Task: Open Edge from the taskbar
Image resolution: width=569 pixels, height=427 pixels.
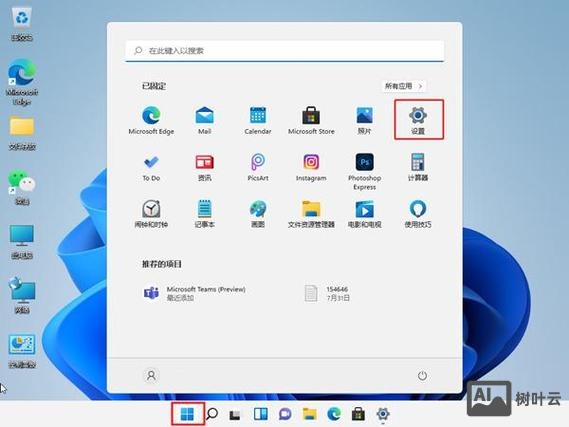Action: (x=334, y=414)
